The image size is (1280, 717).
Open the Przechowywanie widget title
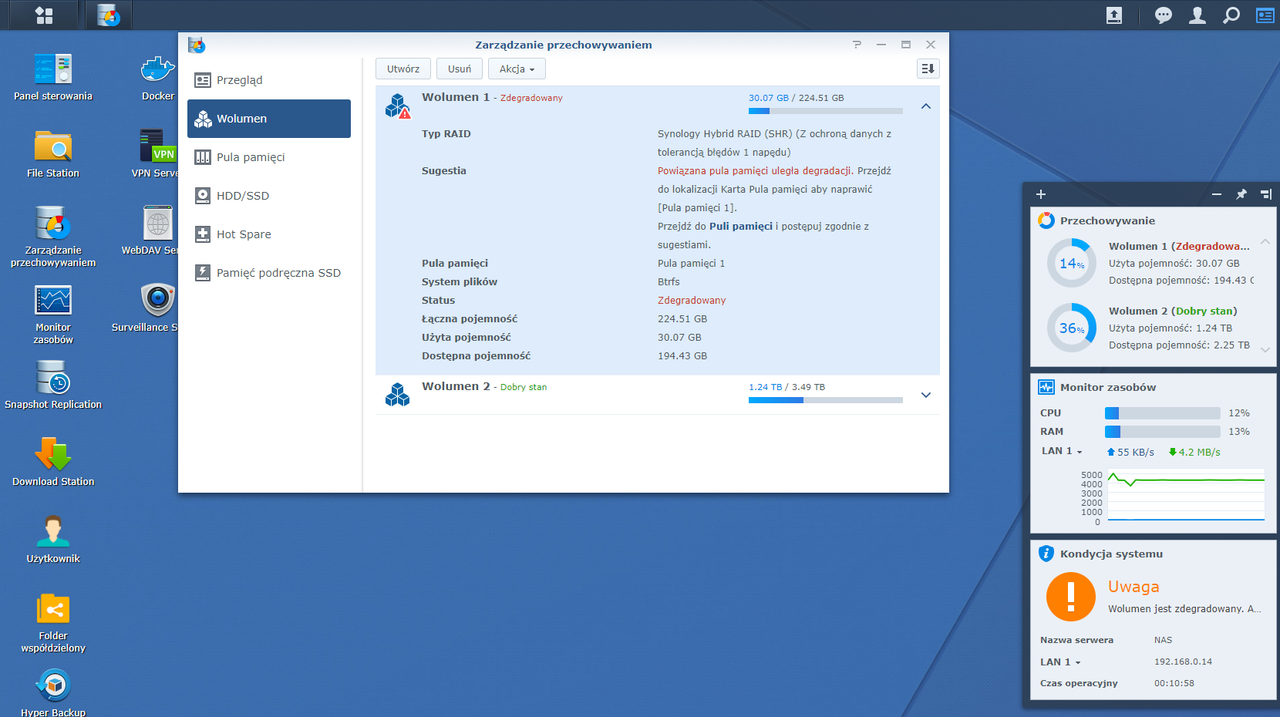point(1107,220)
